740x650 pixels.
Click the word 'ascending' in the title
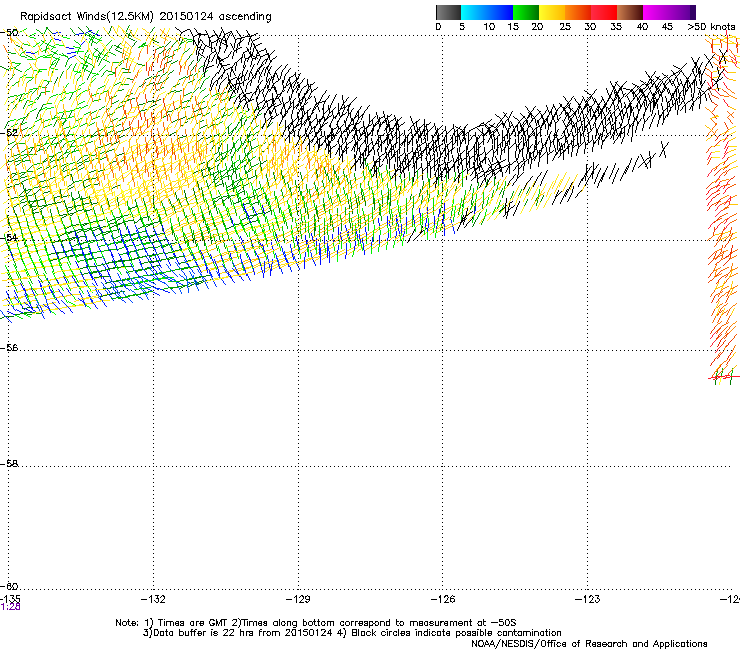245,17
